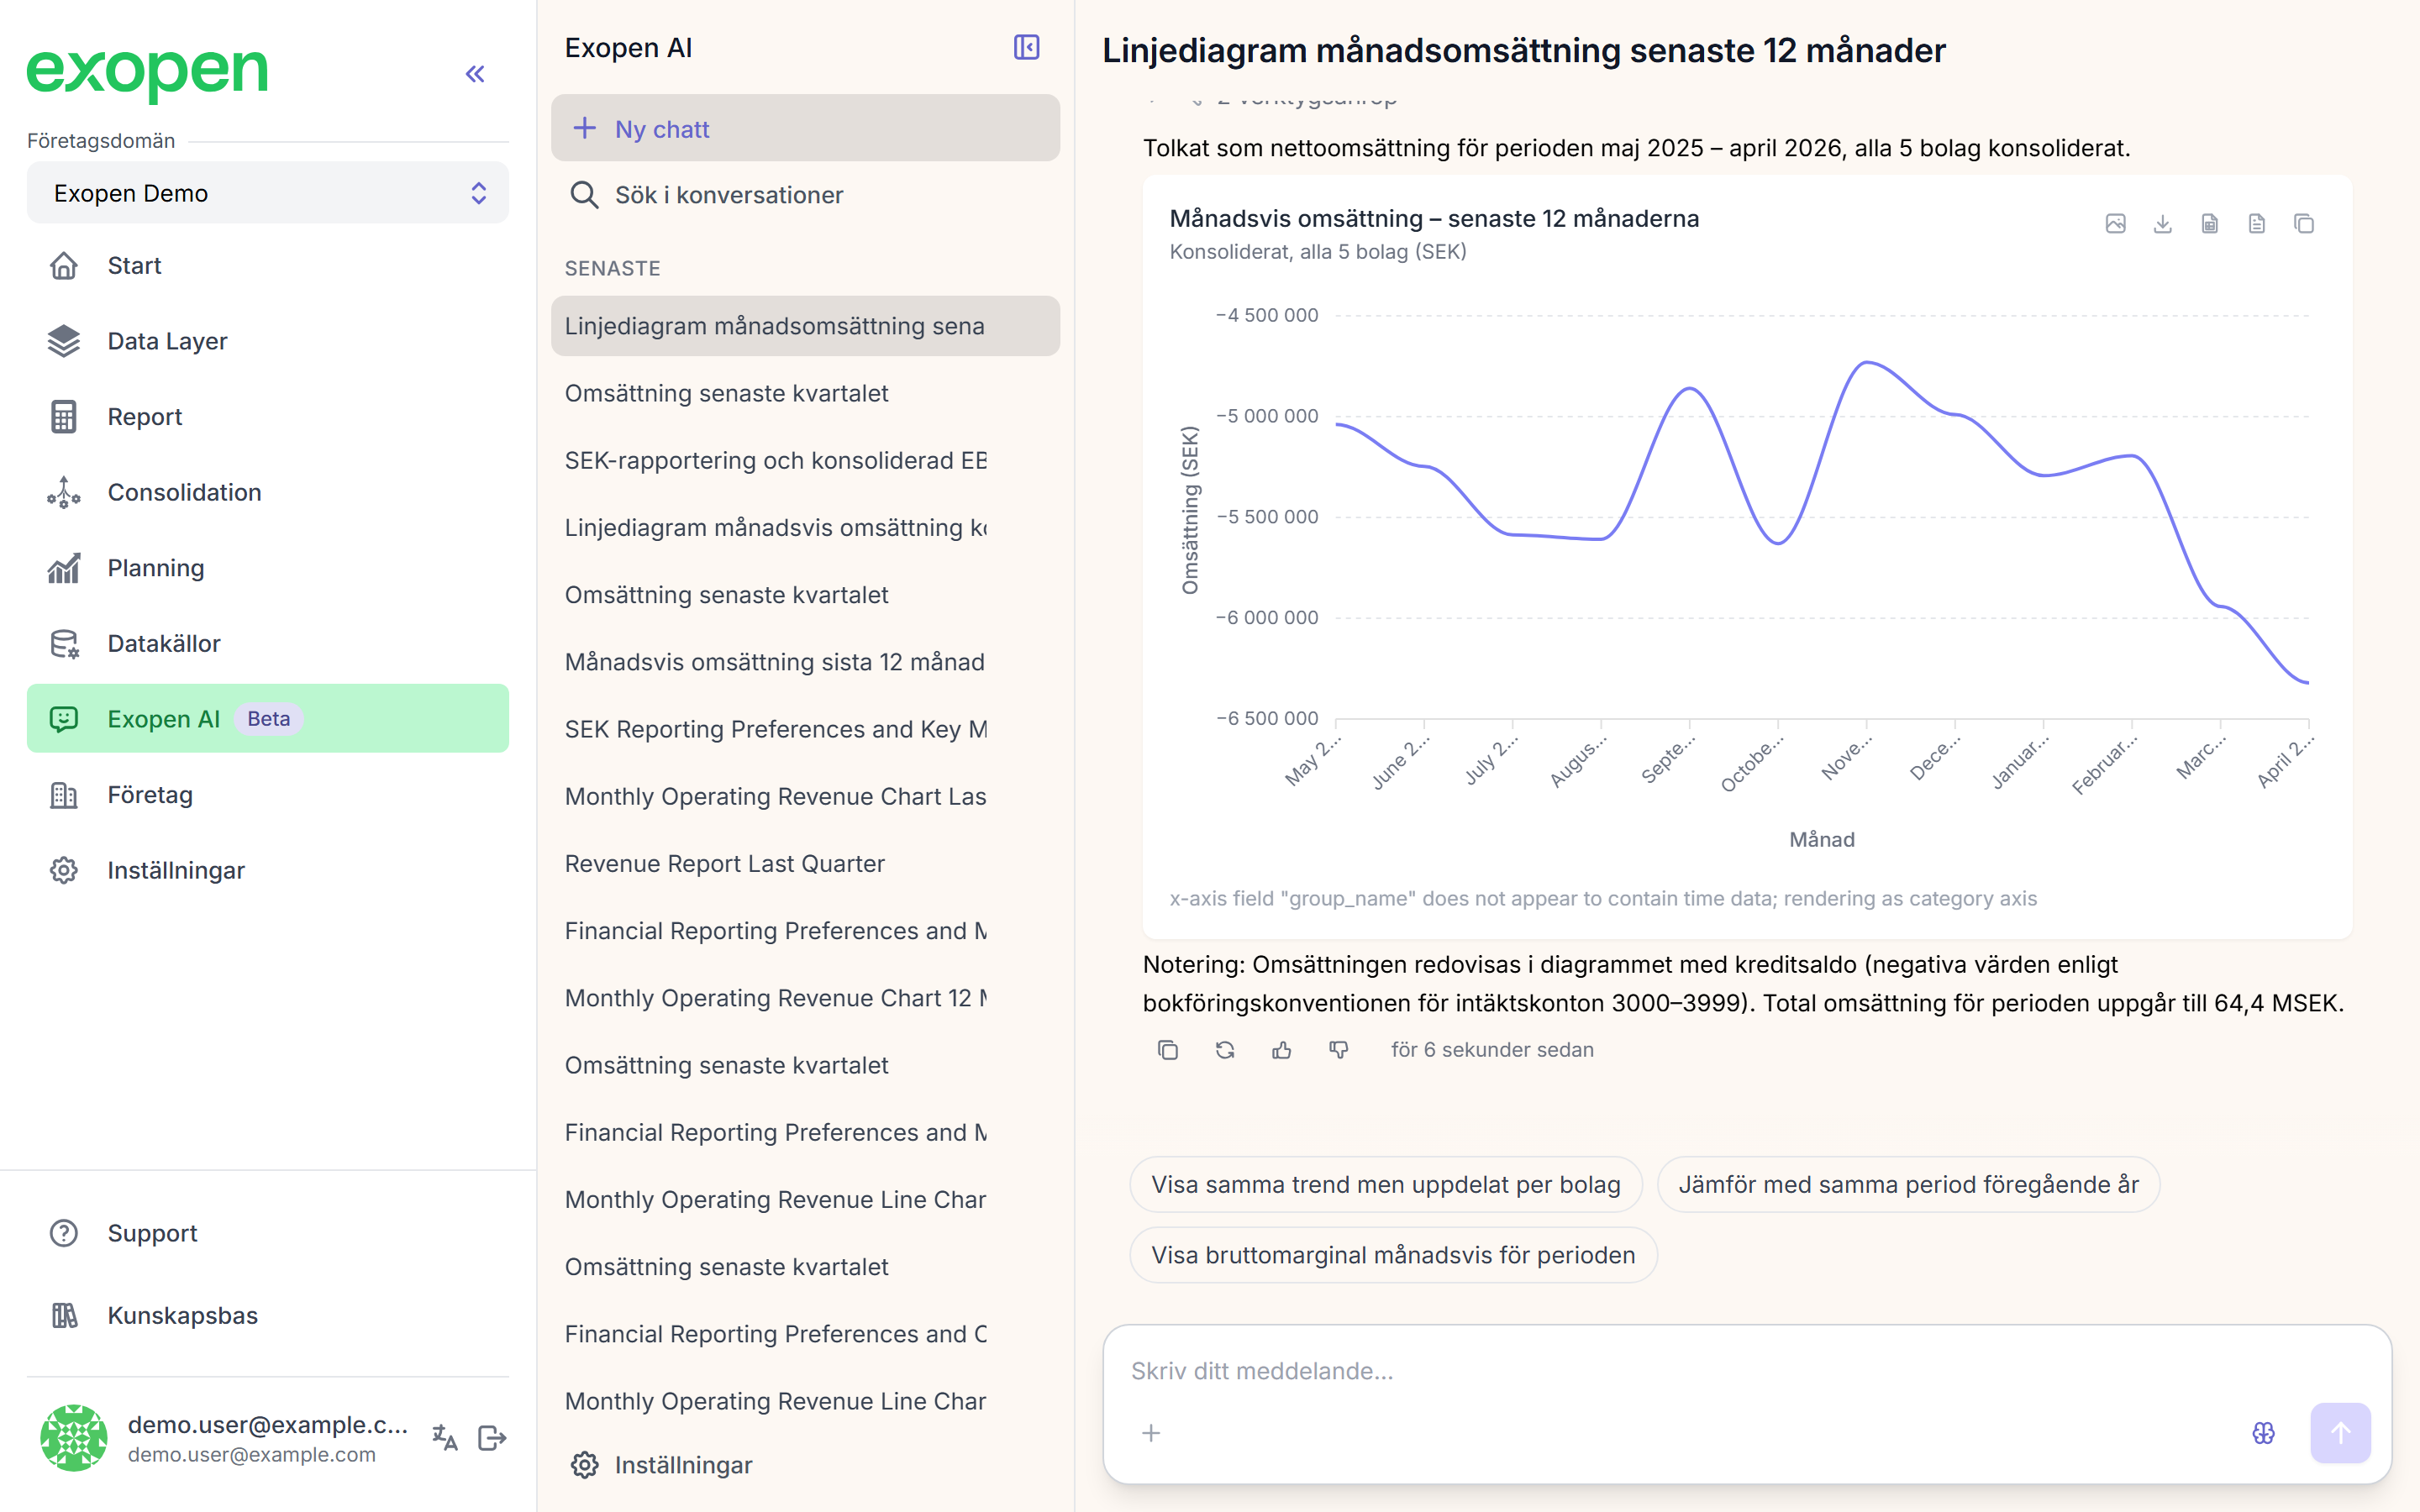Open the selected chat Linjediagram månadsomsättning sena

[x=805, y=326]
